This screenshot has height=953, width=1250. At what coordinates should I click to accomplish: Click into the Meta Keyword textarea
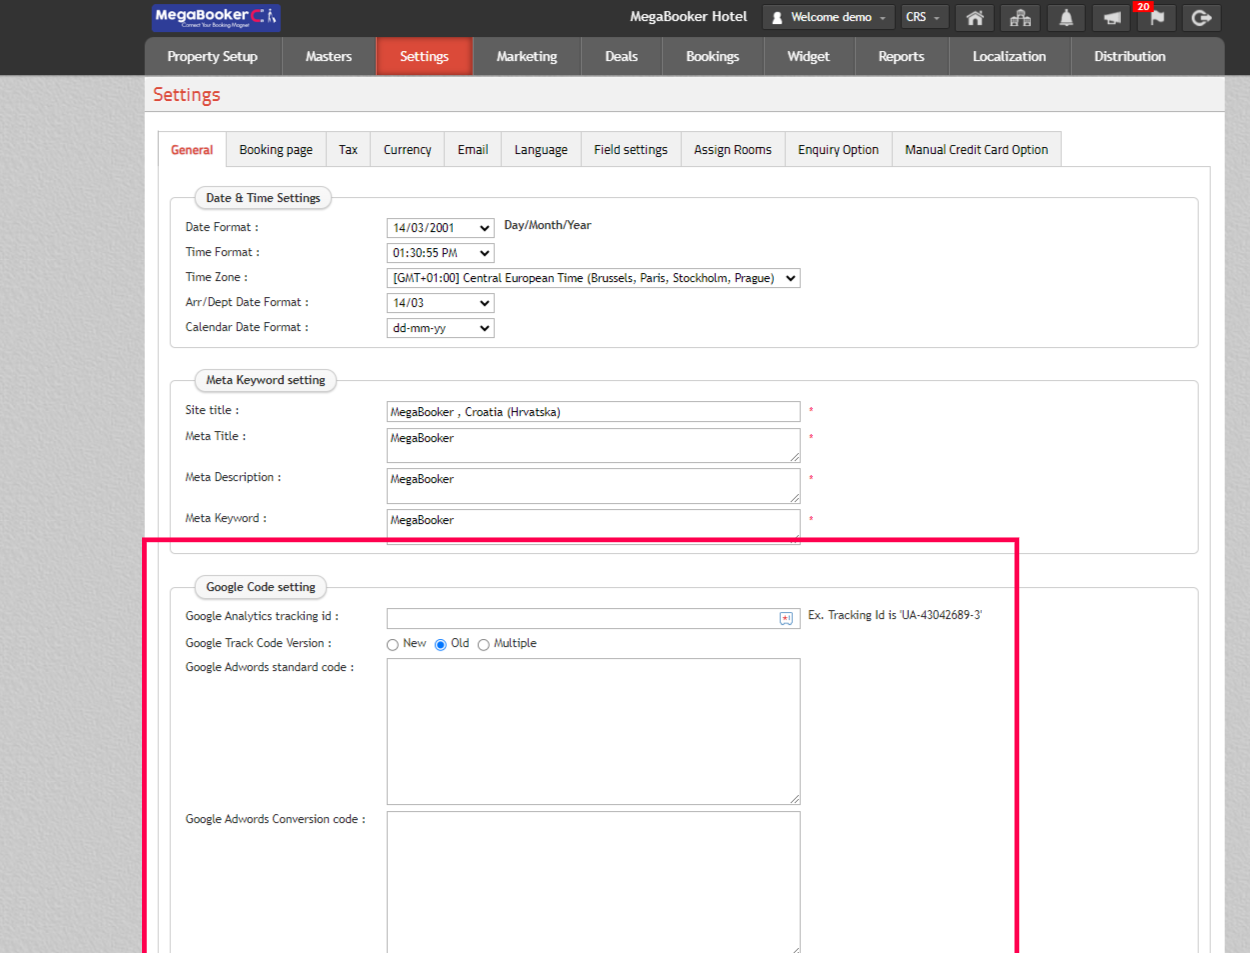click(x=593, y=526)
